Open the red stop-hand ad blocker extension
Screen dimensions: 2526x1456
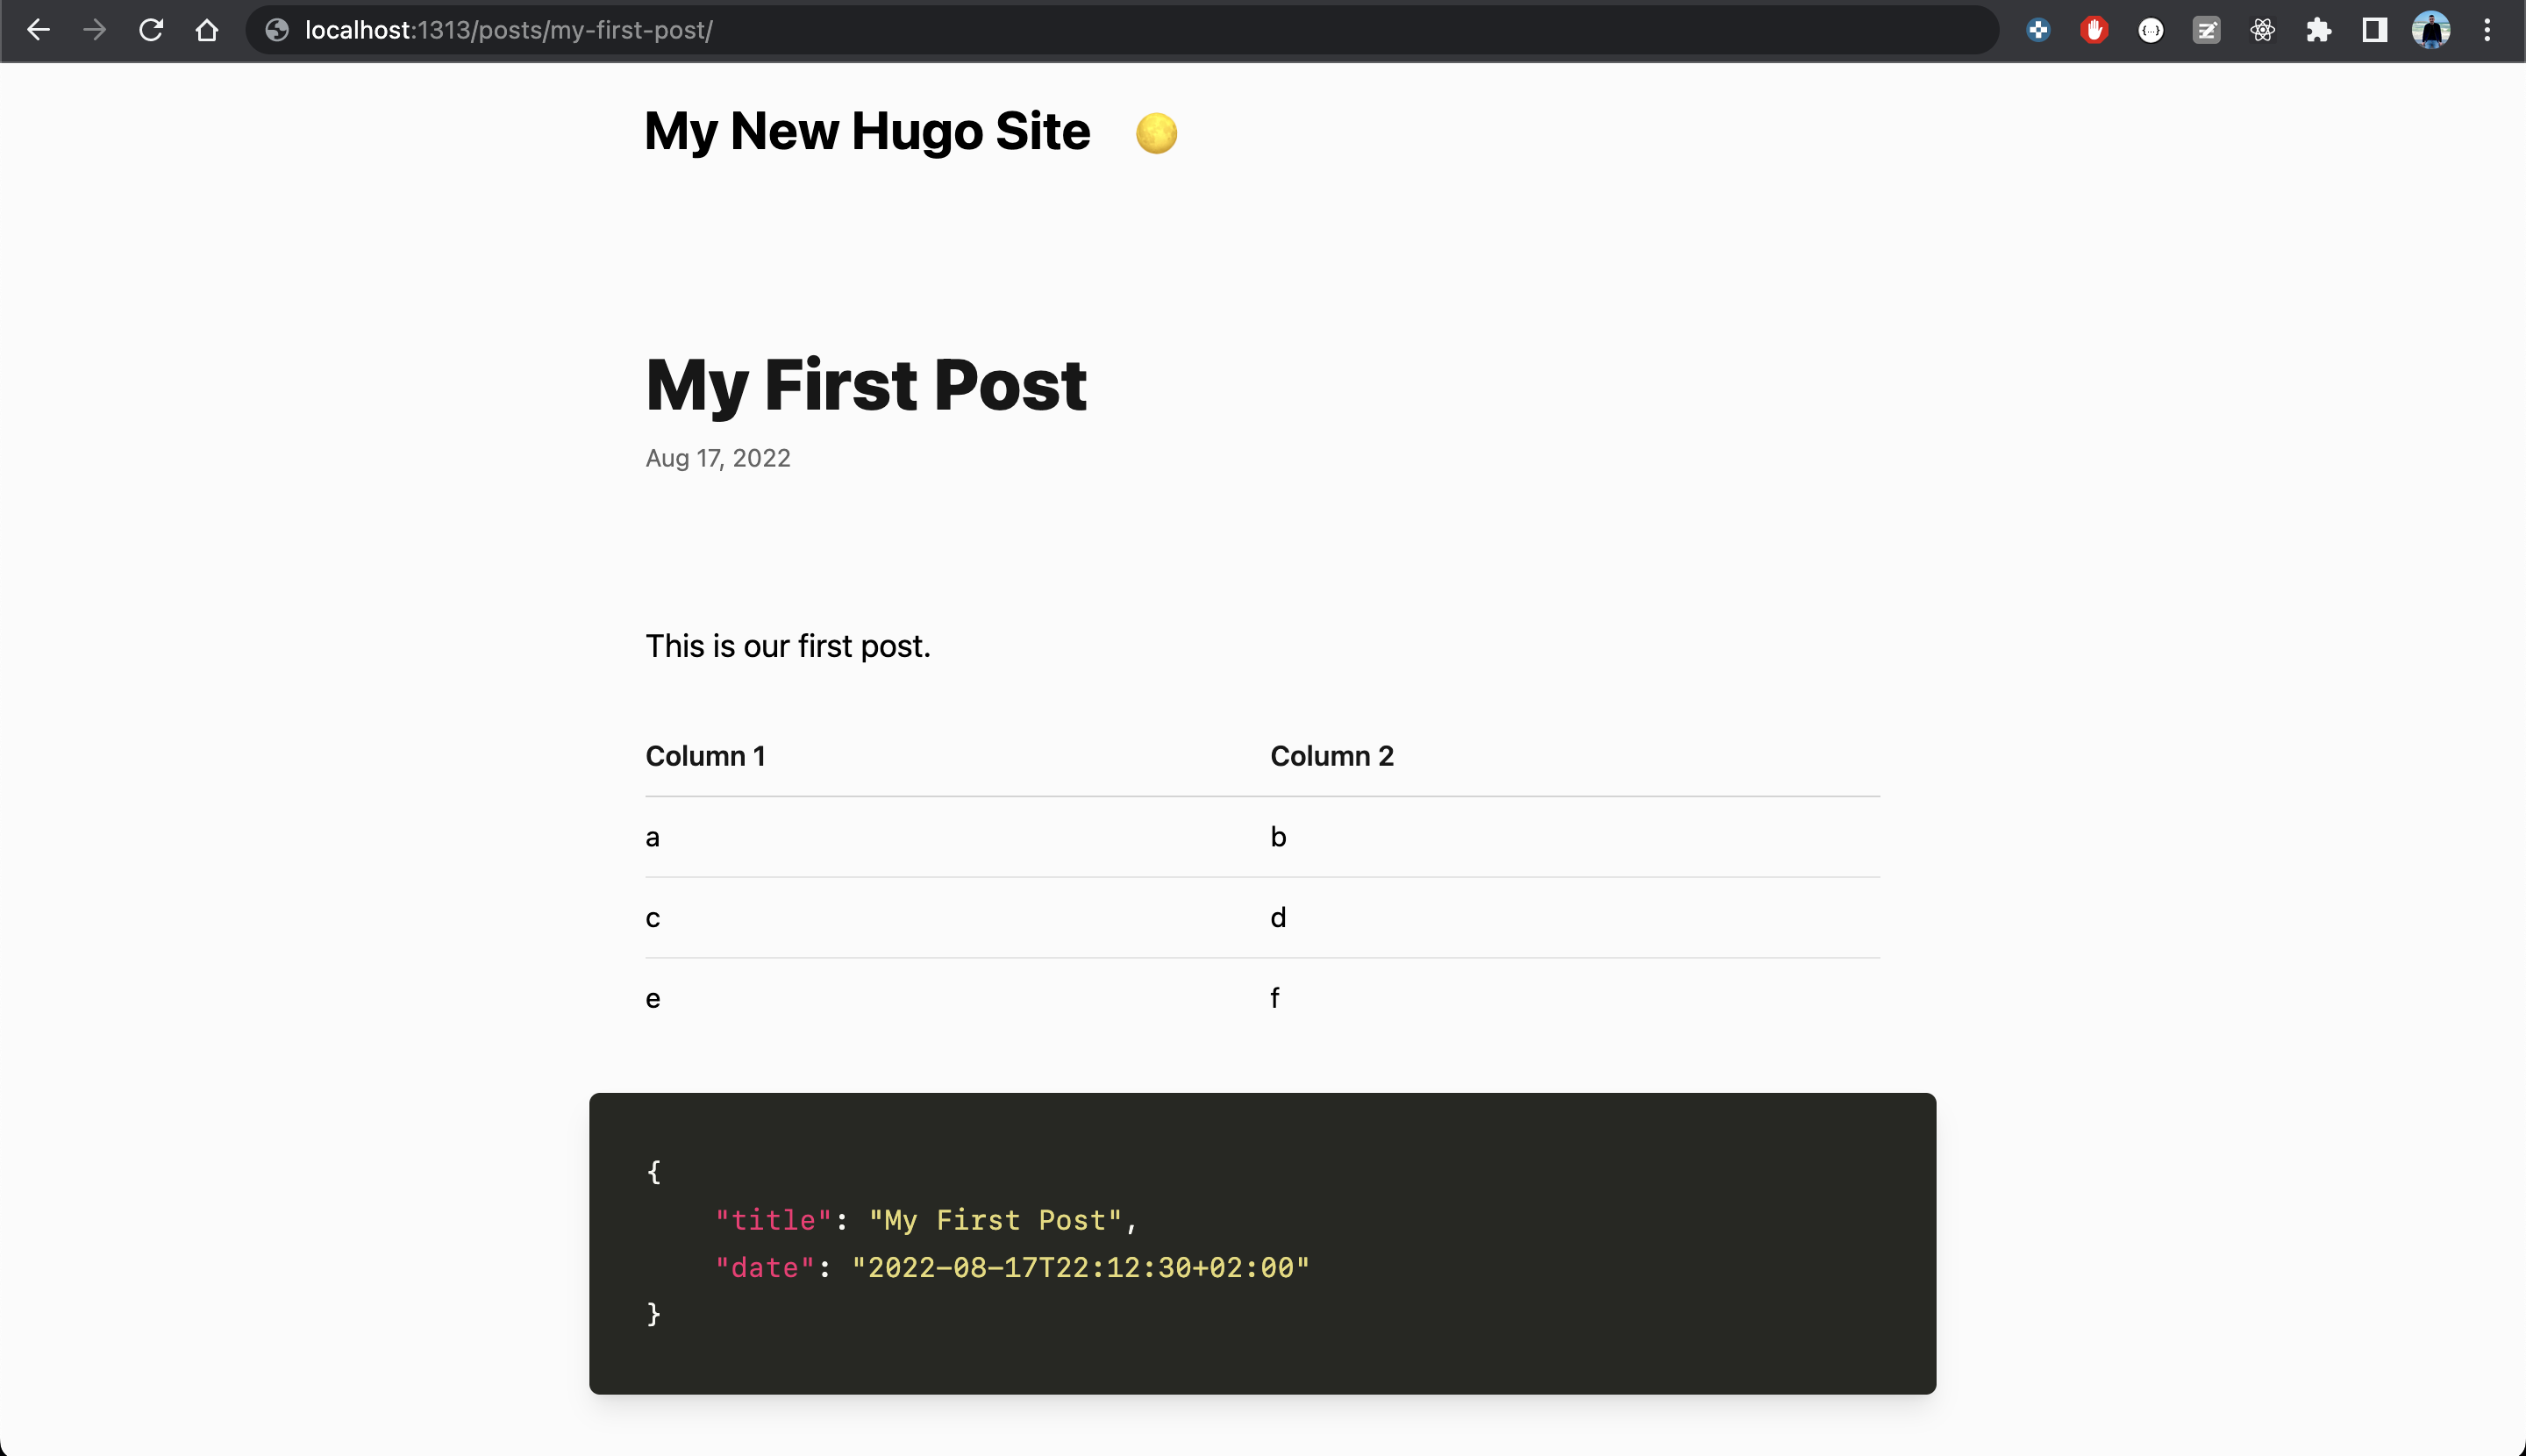pos(2094,30)
